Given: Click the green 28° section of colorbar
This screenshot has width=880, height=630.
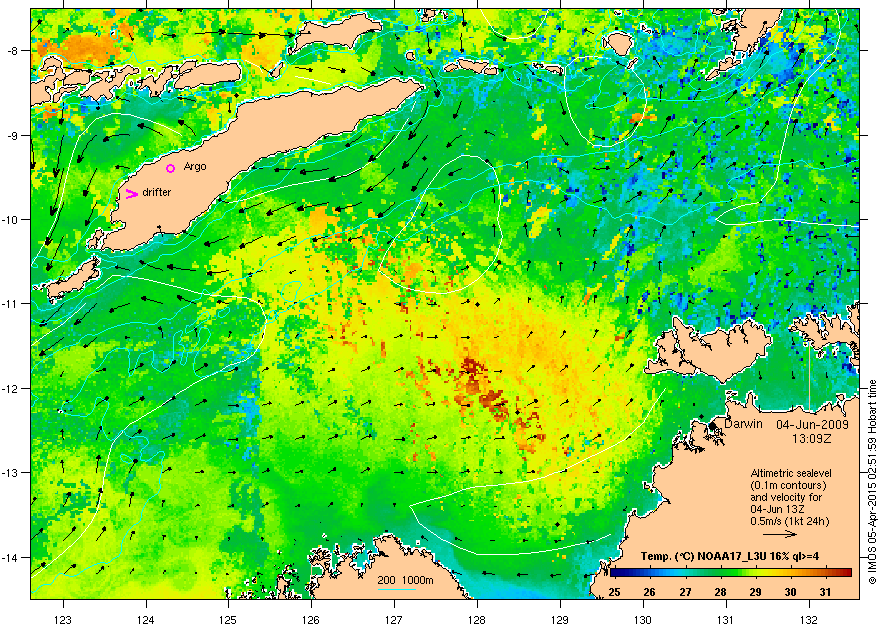Looking at the screenshot, I should 721,573.
